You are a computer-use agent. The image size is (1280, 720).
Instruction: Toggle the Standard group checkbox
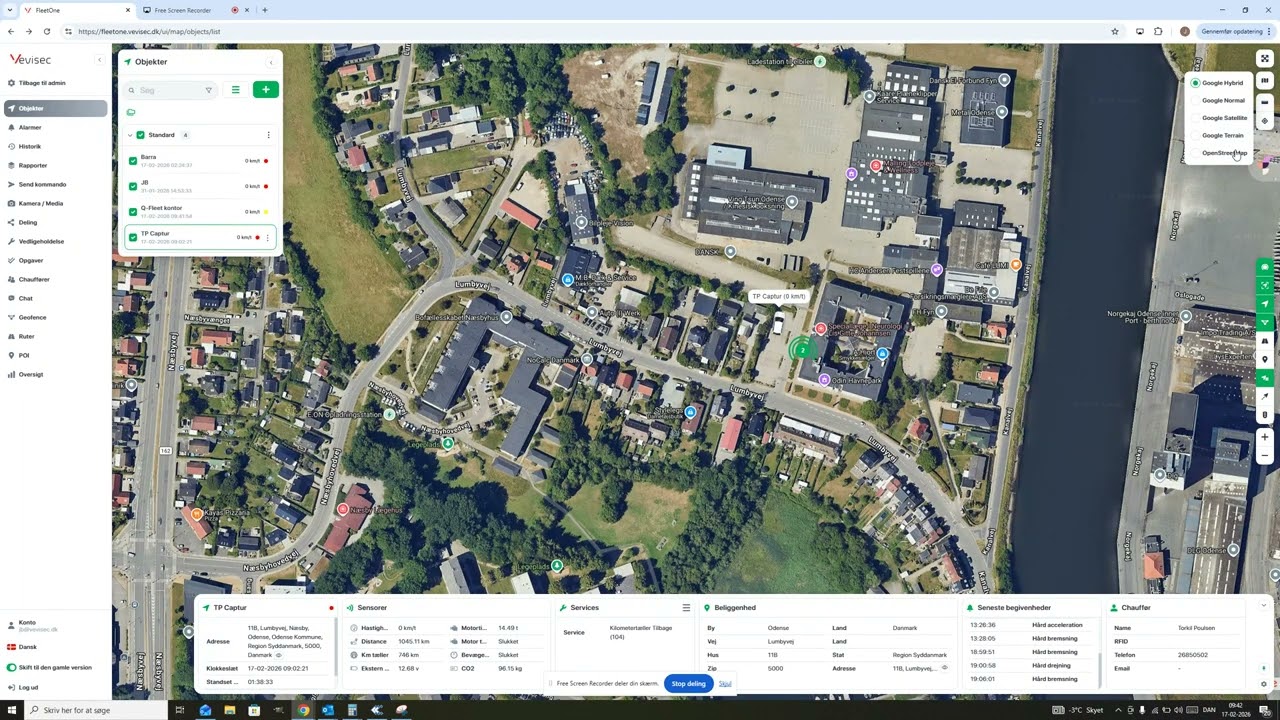(x=140, y=135)
